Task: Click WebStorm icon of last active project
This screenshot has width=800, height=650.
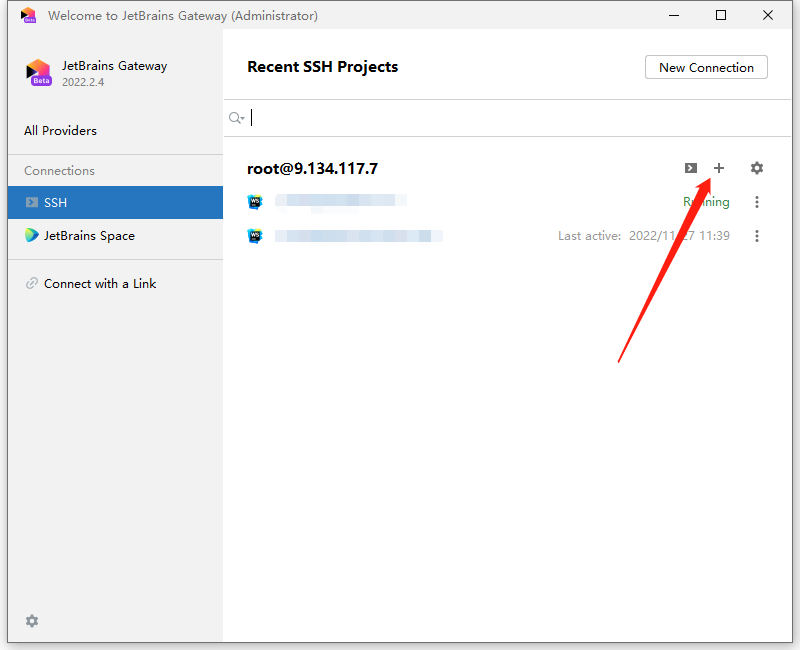Action: (x=255, y=236)
